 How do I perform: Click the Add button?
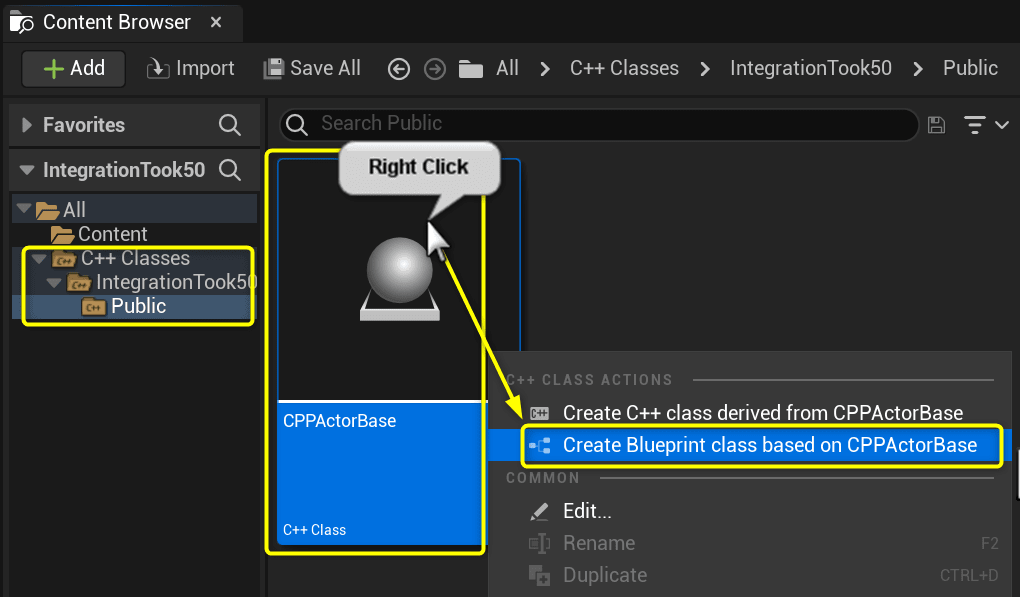point(72,68)
